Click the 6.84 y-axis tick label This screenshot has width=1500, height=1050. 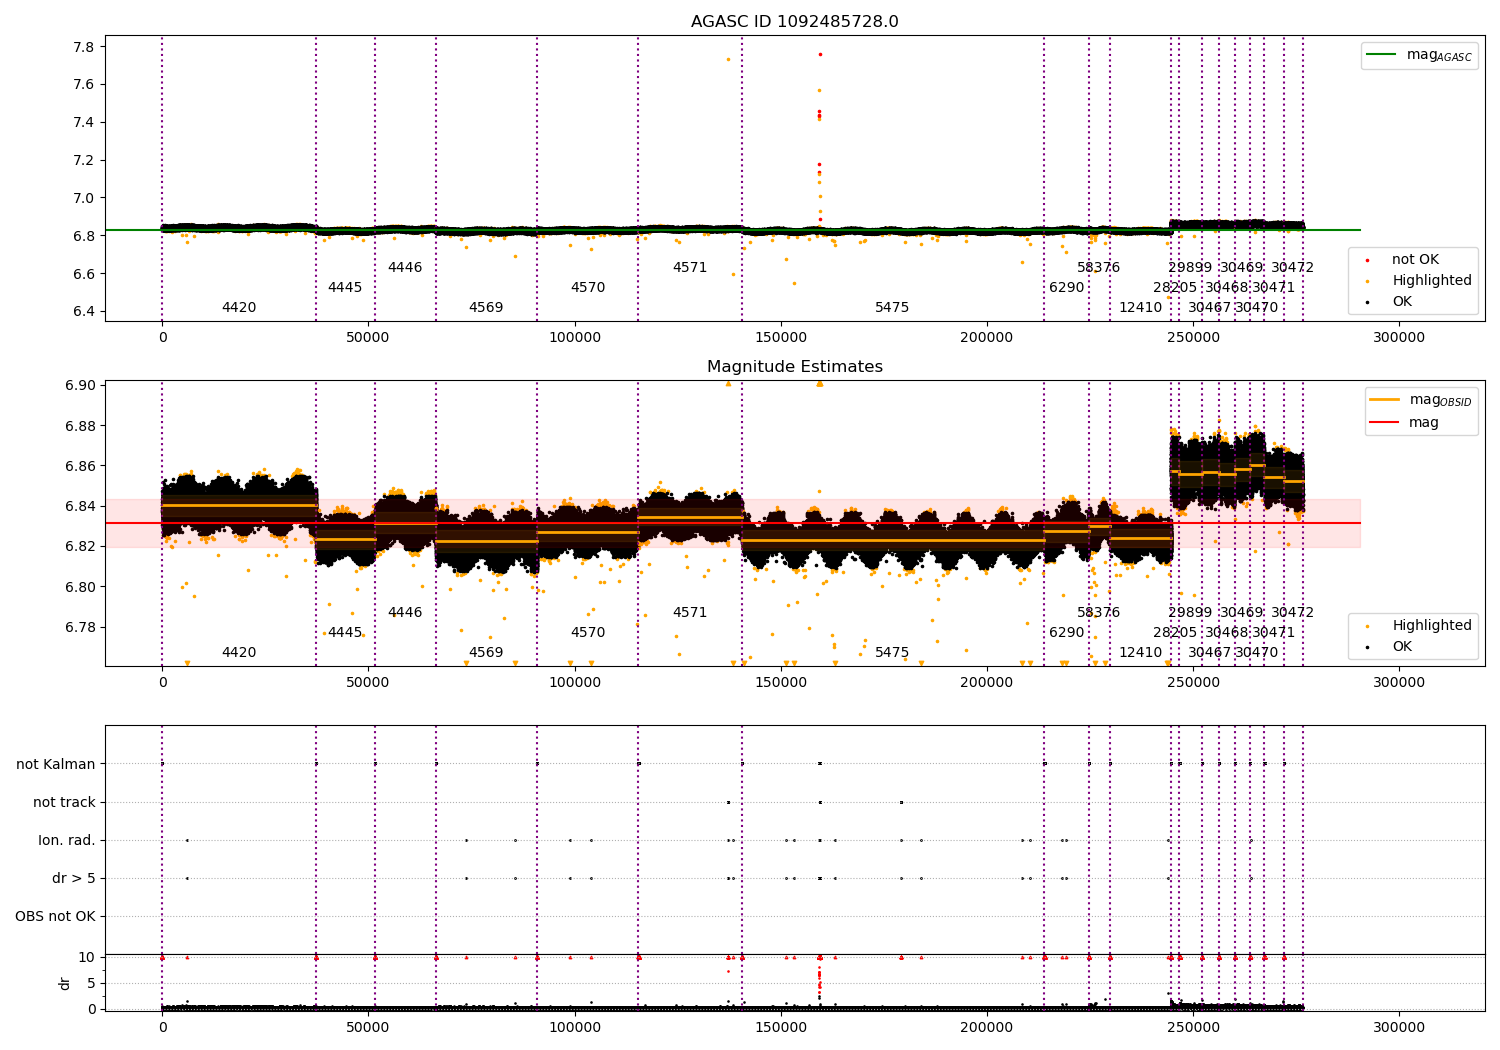coord(80,507)
